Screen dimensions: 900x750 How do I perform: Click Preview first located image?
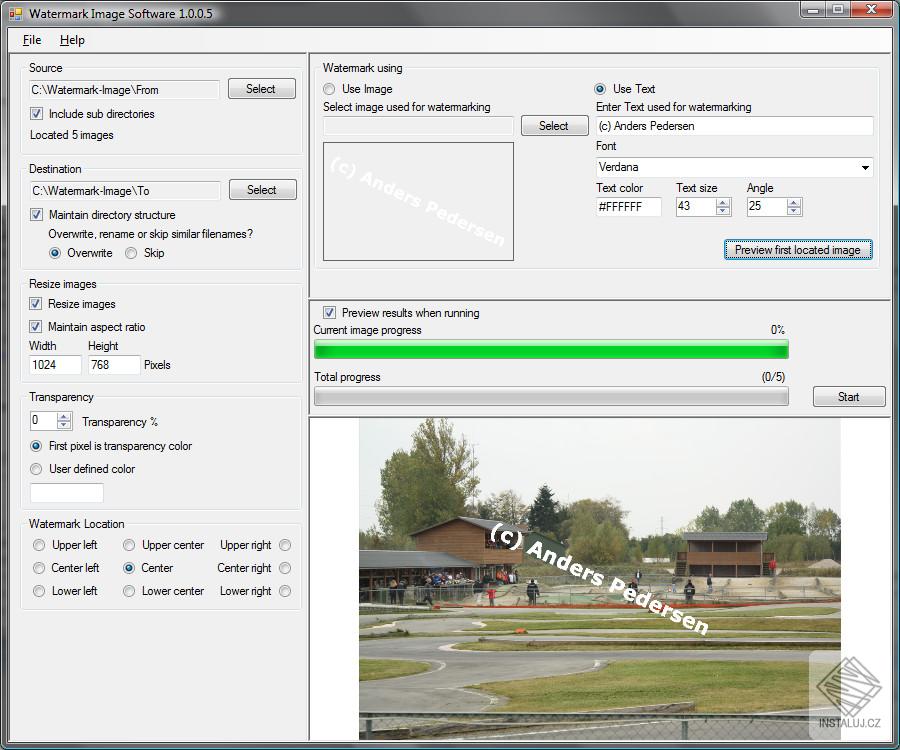point(797,249)
